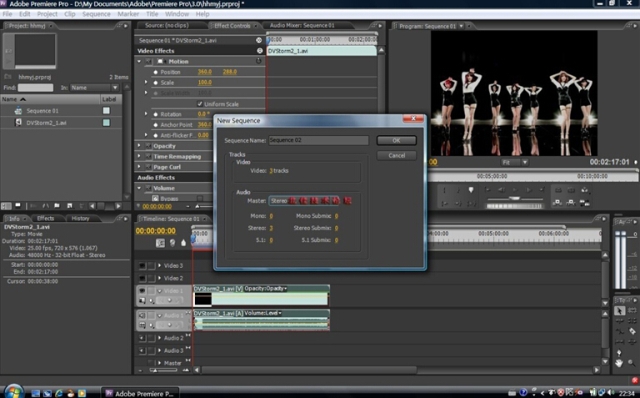Viewport: 640px width, 398px height.
Task: Toggle Video 3 track output eye
Action: [142, 266]
